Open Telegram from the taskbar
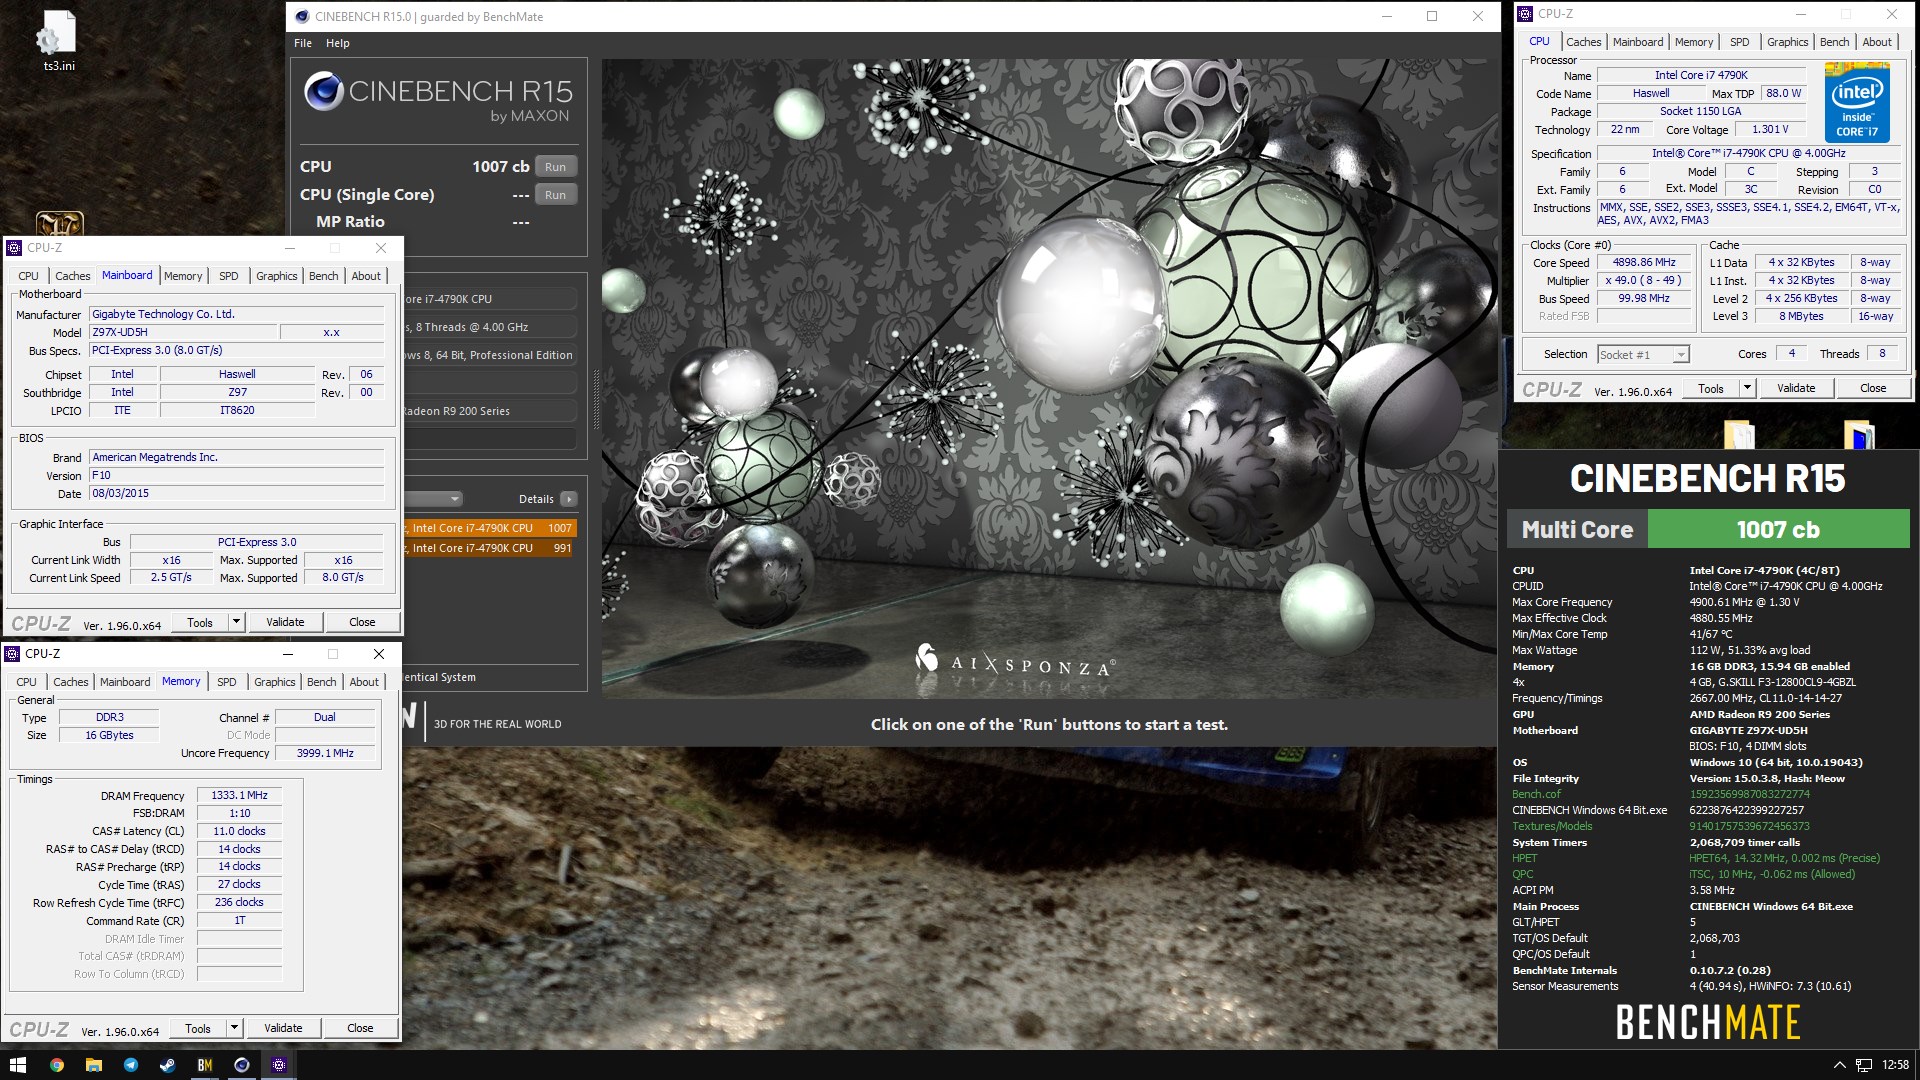 [130, 1065]
